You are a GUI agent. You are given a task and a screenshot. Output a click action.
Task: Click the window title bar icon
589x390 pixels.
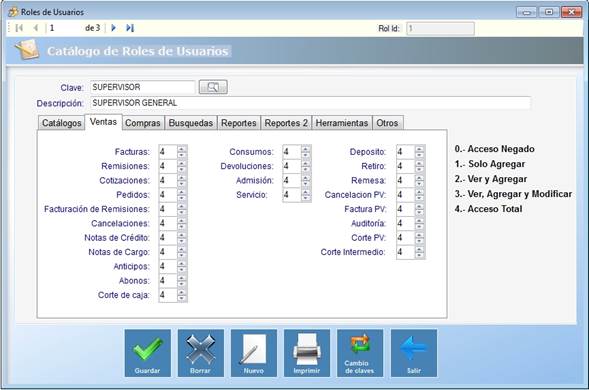point(13,12)
